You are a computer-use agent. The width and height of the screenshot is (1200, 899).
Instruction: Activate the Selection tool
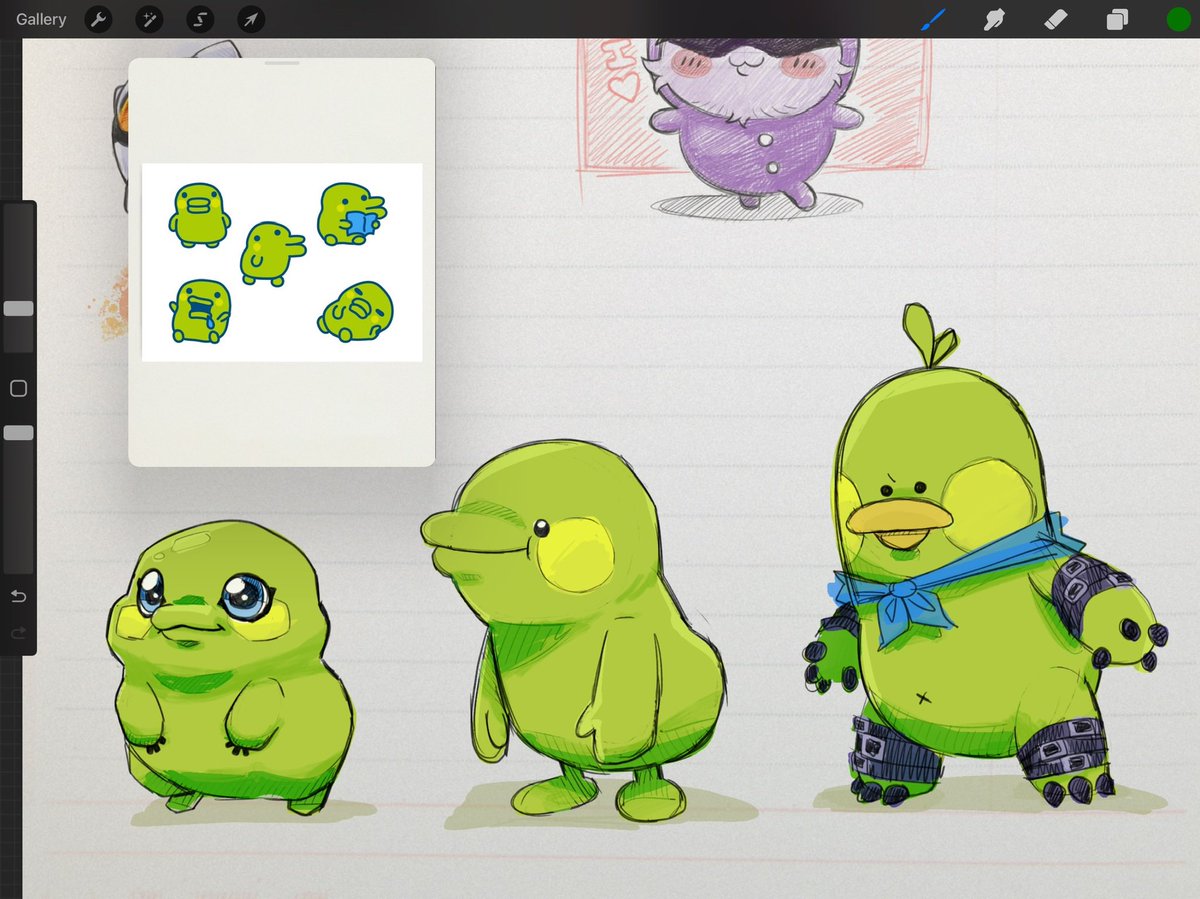click(x=200, y=19)
